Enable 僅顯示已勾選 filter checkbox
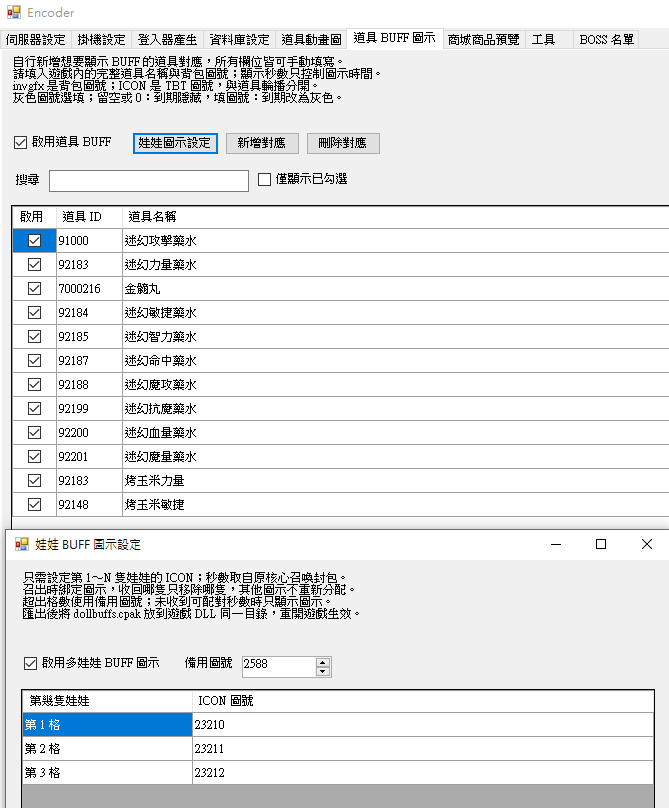This screenshot has height=808, width=669. pos(264,179)
